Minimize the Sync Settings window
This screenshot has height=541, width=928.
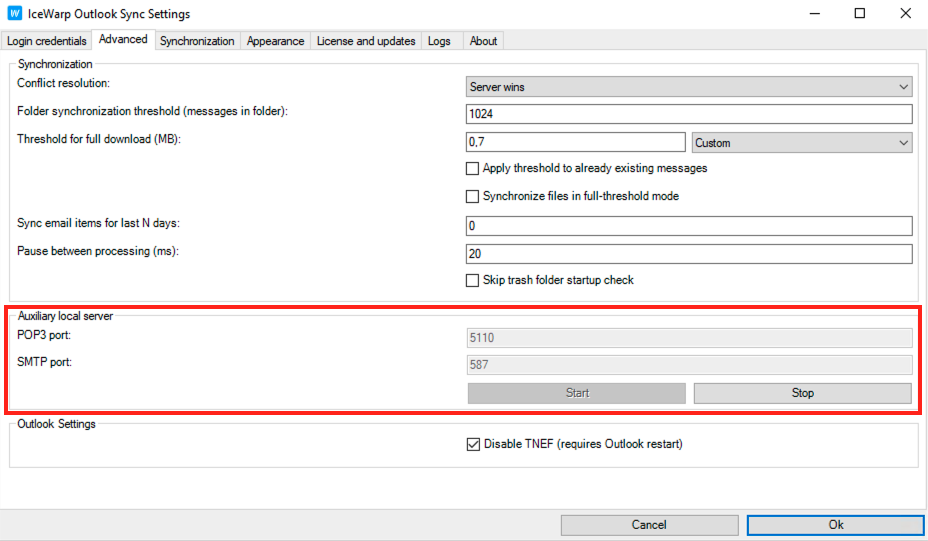[815, 14]
